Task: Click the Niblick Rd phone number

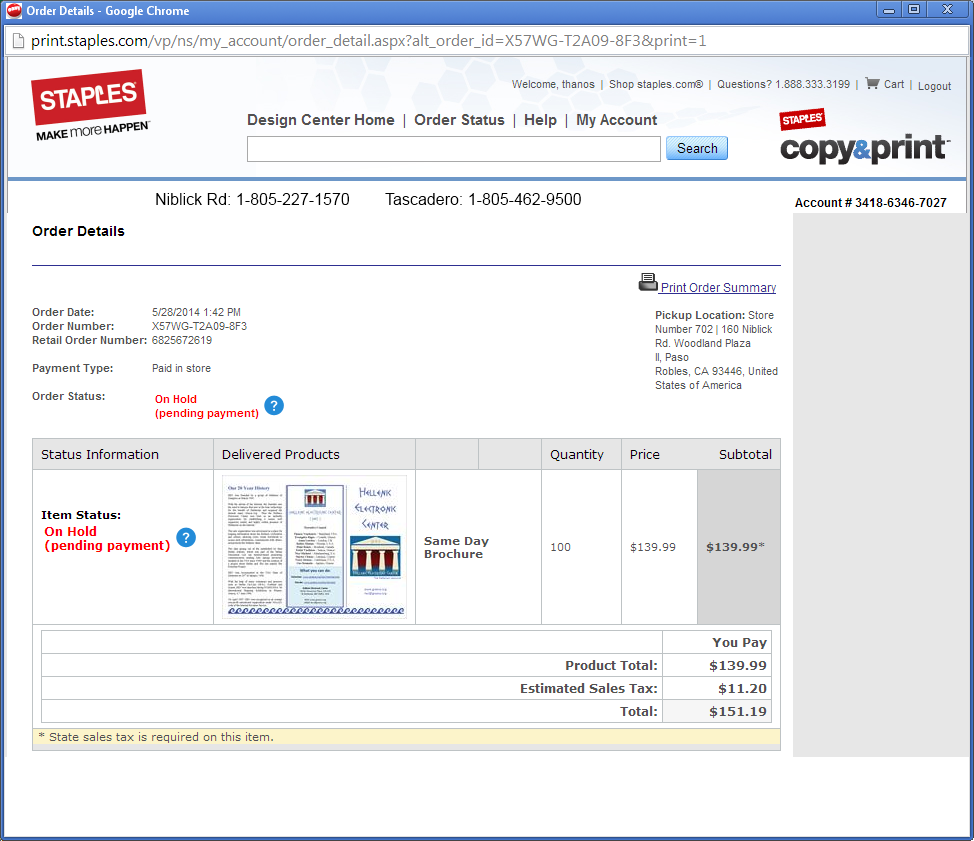Action: 293,199
